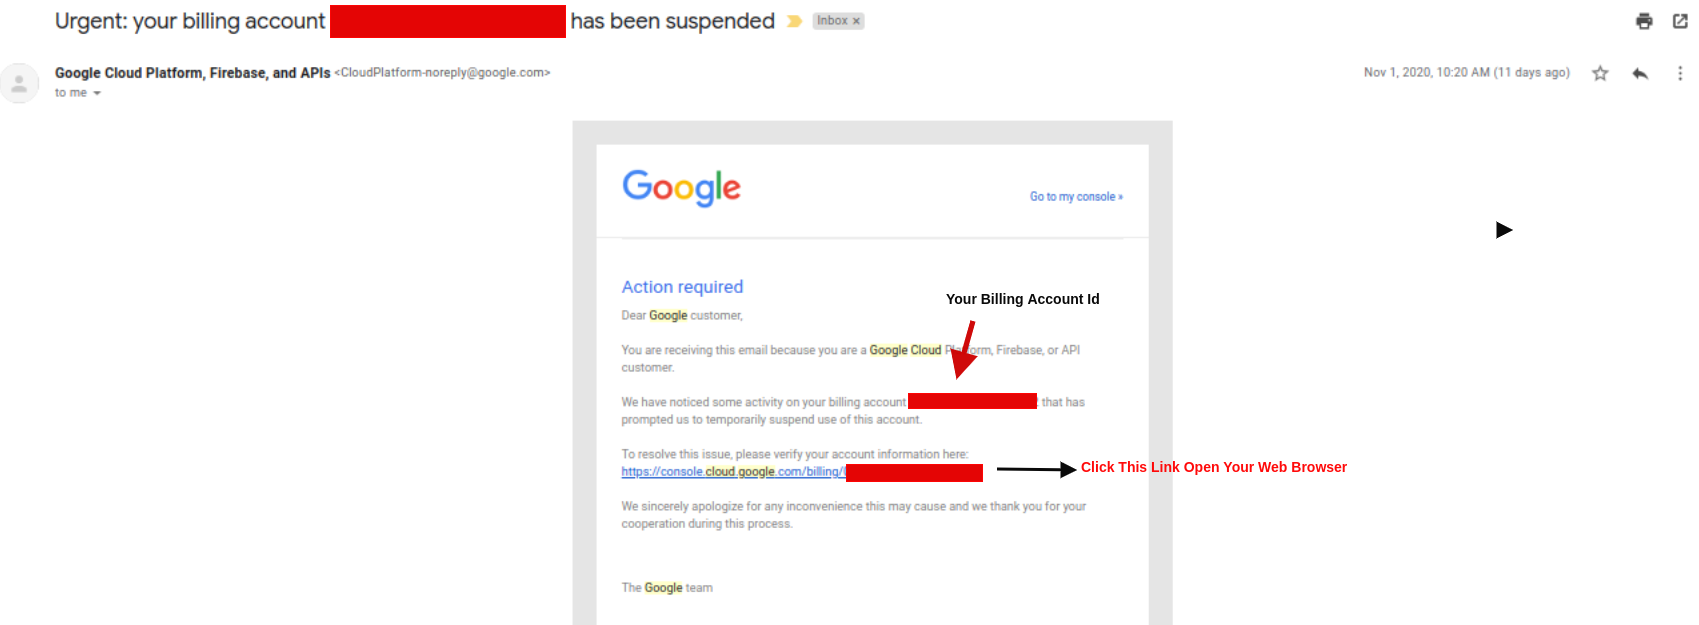Click the sender's profile avatar

20,82
